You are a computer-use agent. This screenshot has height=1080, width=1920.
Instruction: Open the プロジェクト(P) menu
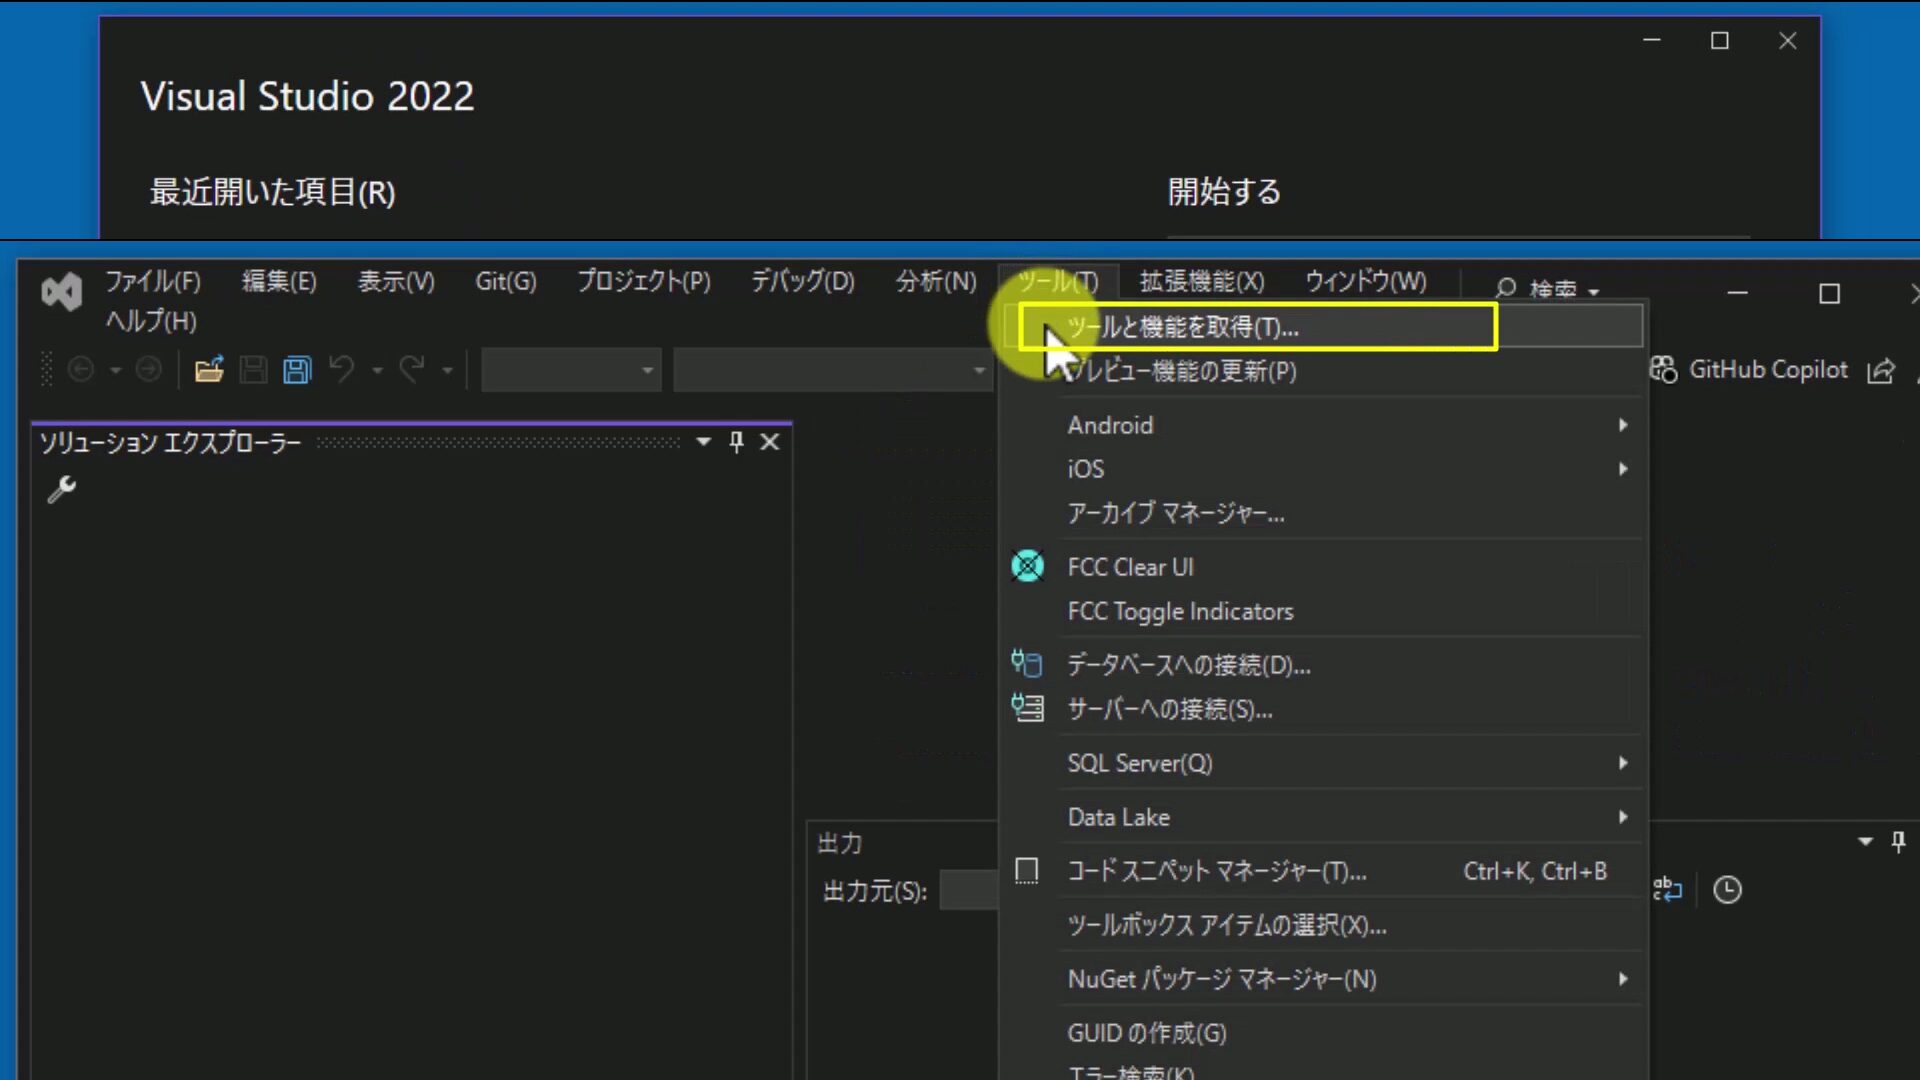[x=644, y=282]
